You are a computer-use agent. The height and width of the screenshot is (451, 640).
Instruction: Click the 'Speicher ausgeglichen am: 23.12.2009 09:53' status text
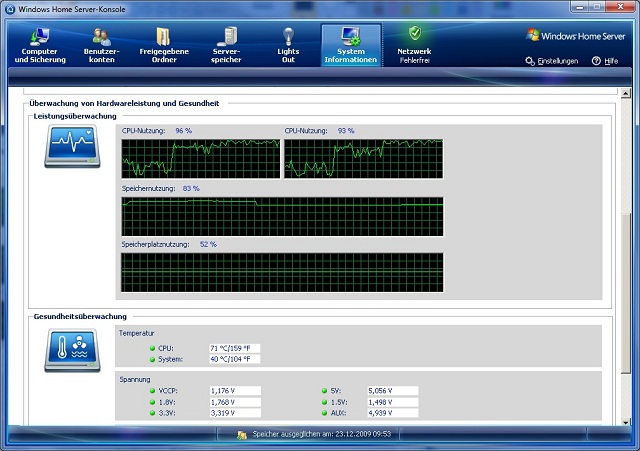point(322,434)
